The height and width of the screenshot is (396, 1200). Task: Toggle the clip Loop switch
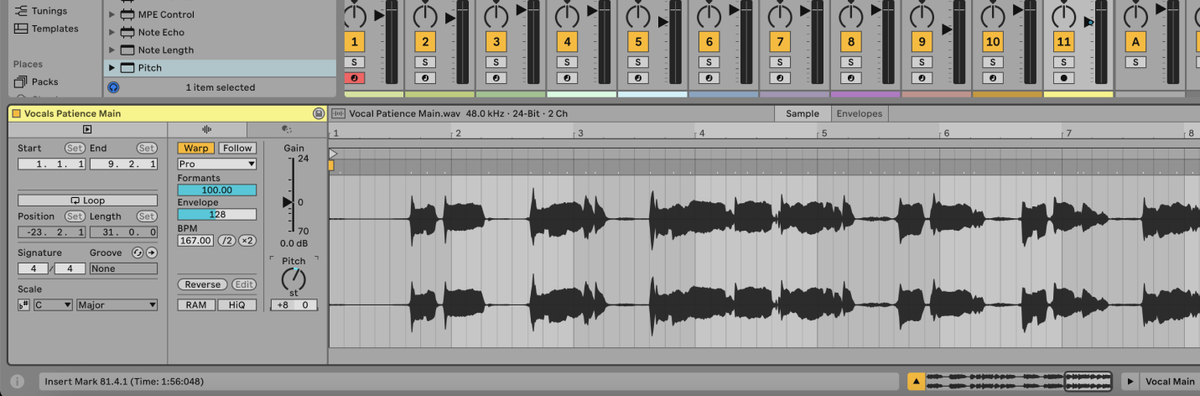[x=87, y=201]
